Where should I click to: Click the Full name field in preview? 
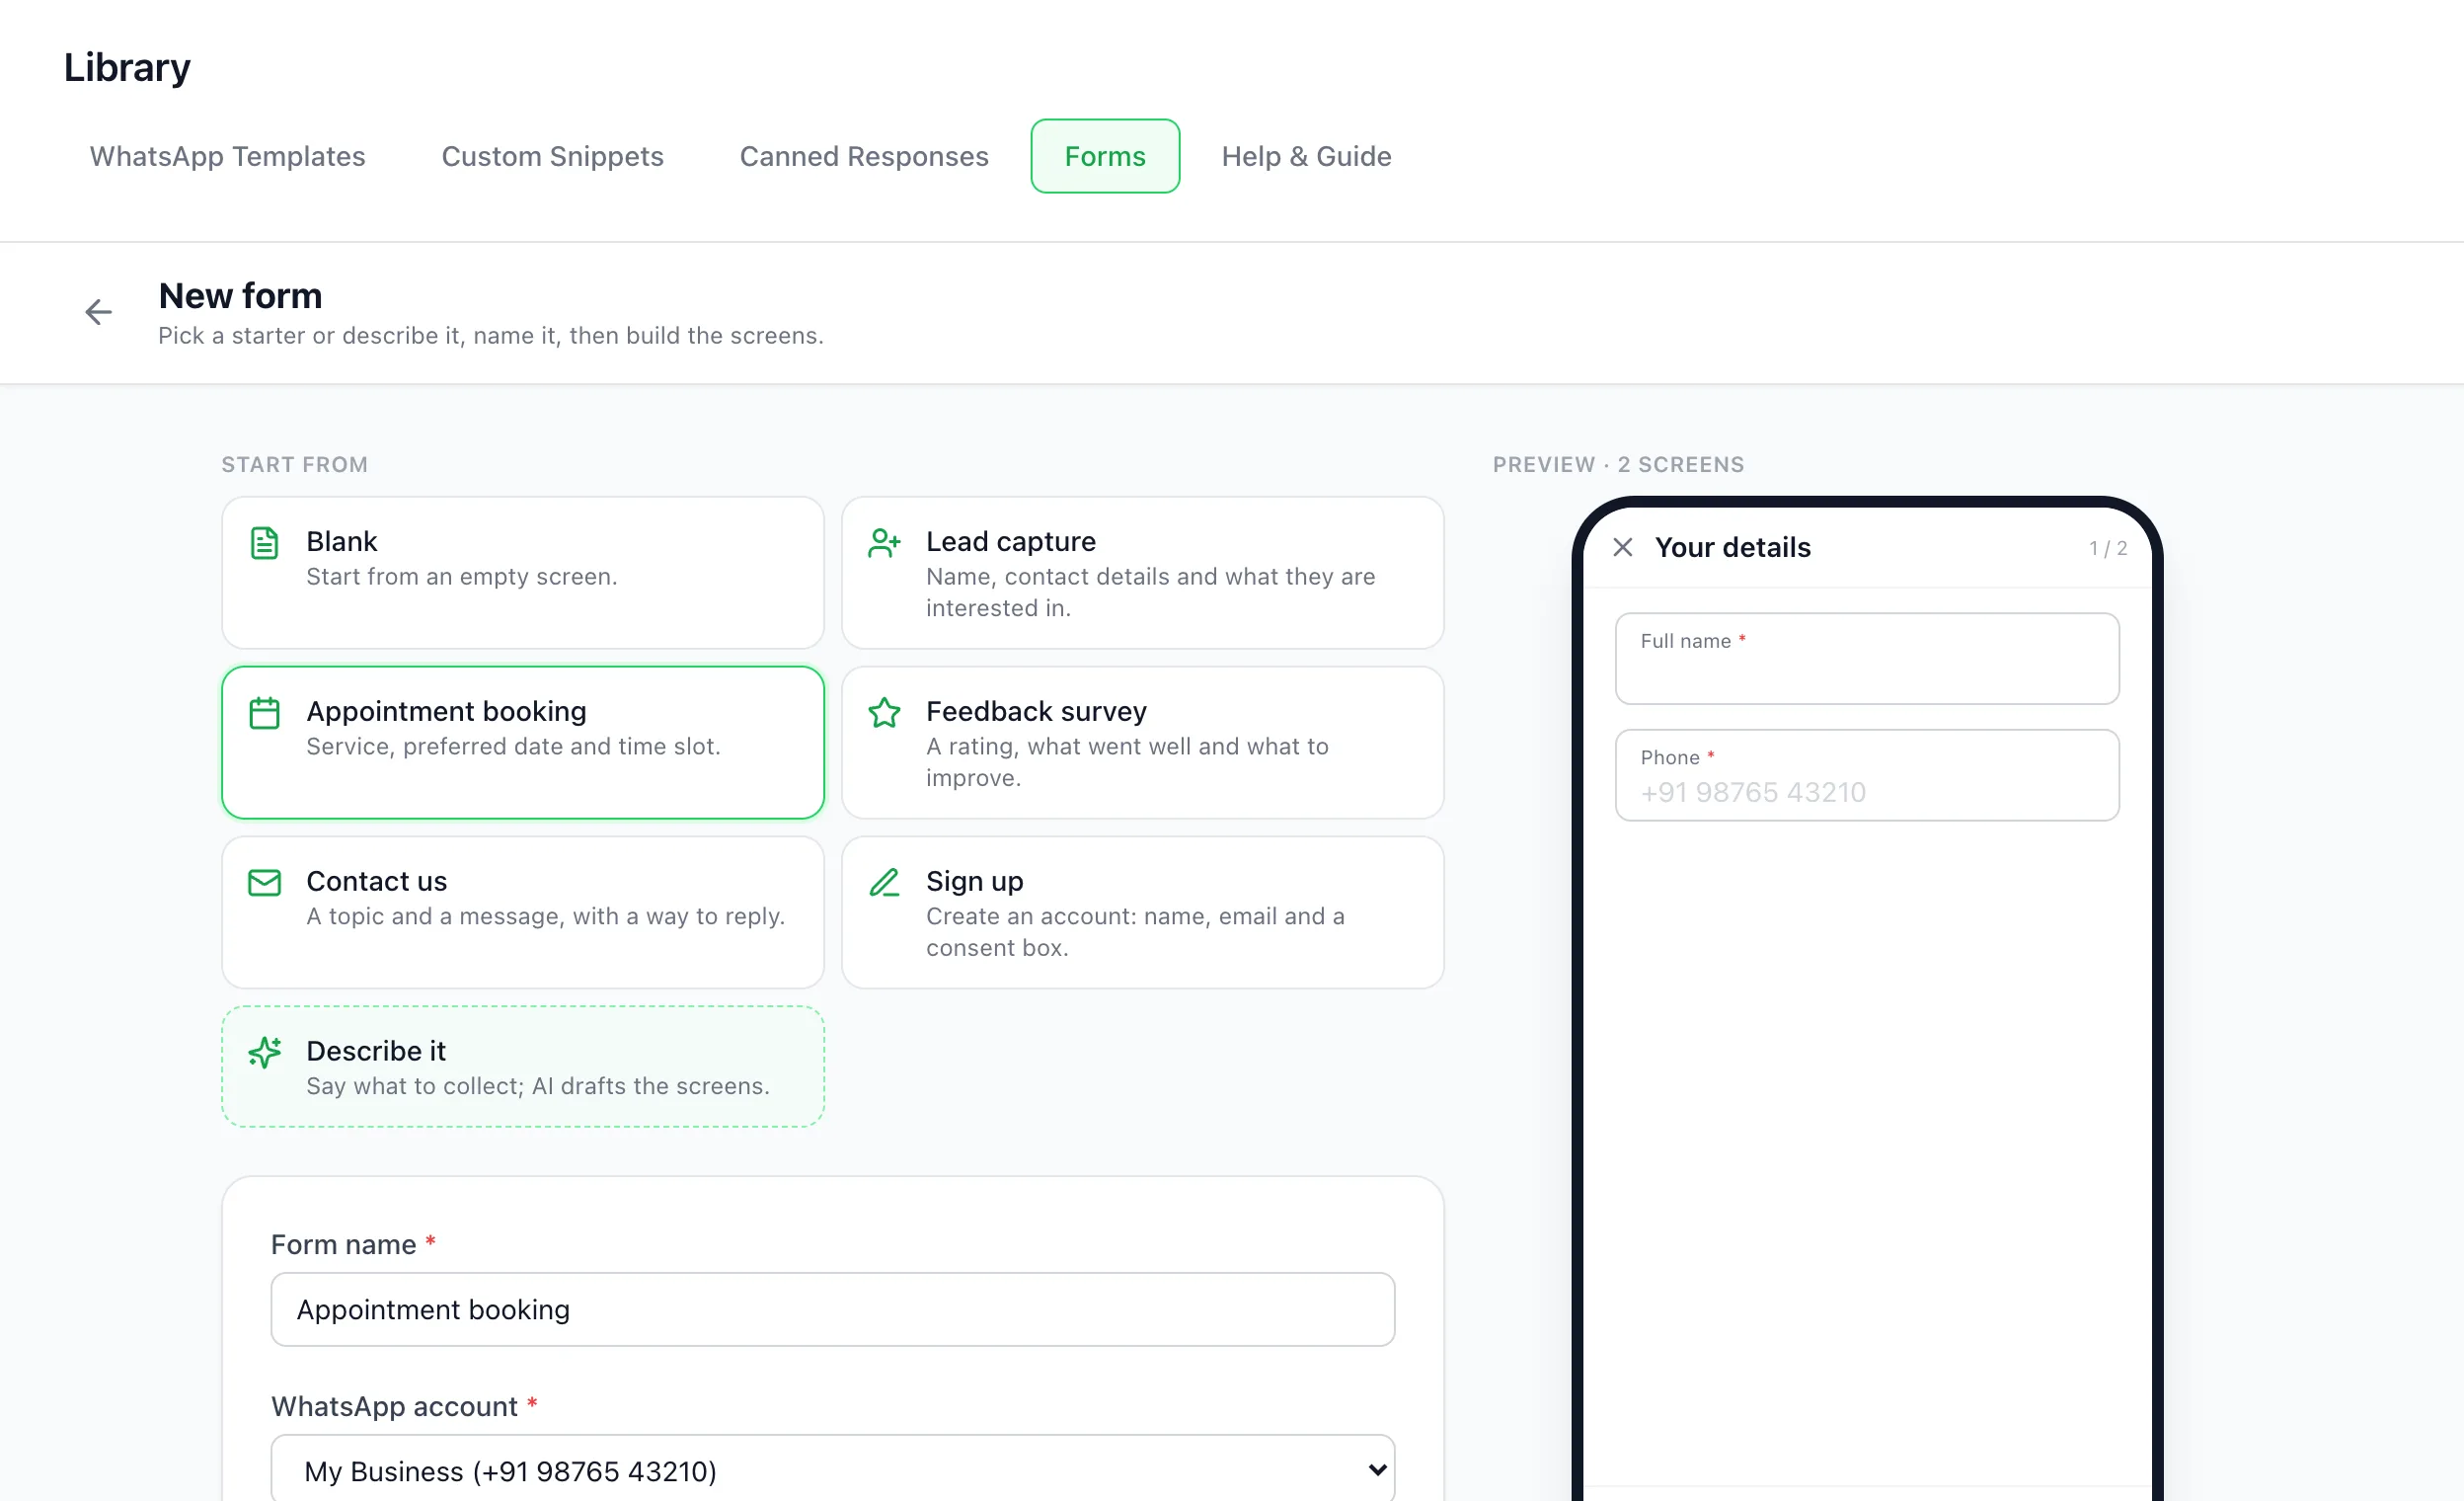click(x=1867, y=659)
